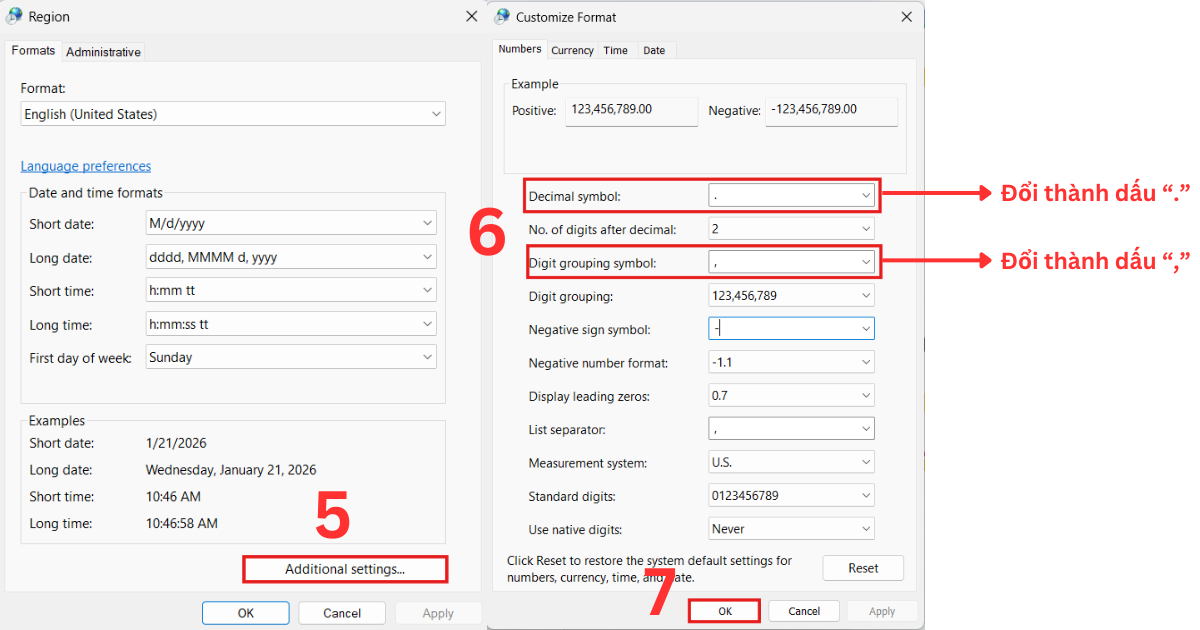Click Apply in the Region dialog
The width and height of the screenshot is (1200, 630).
[438, 612]
